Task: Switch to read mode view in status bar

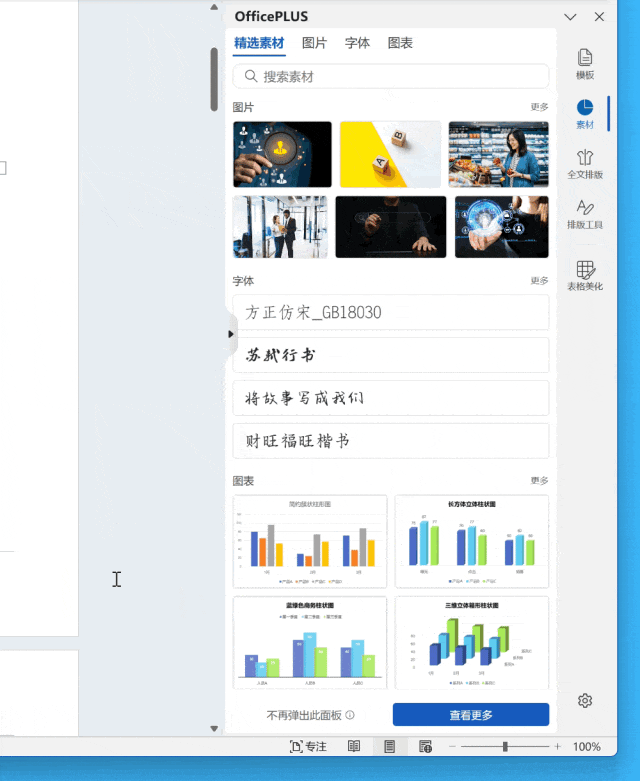Action: 354,747
